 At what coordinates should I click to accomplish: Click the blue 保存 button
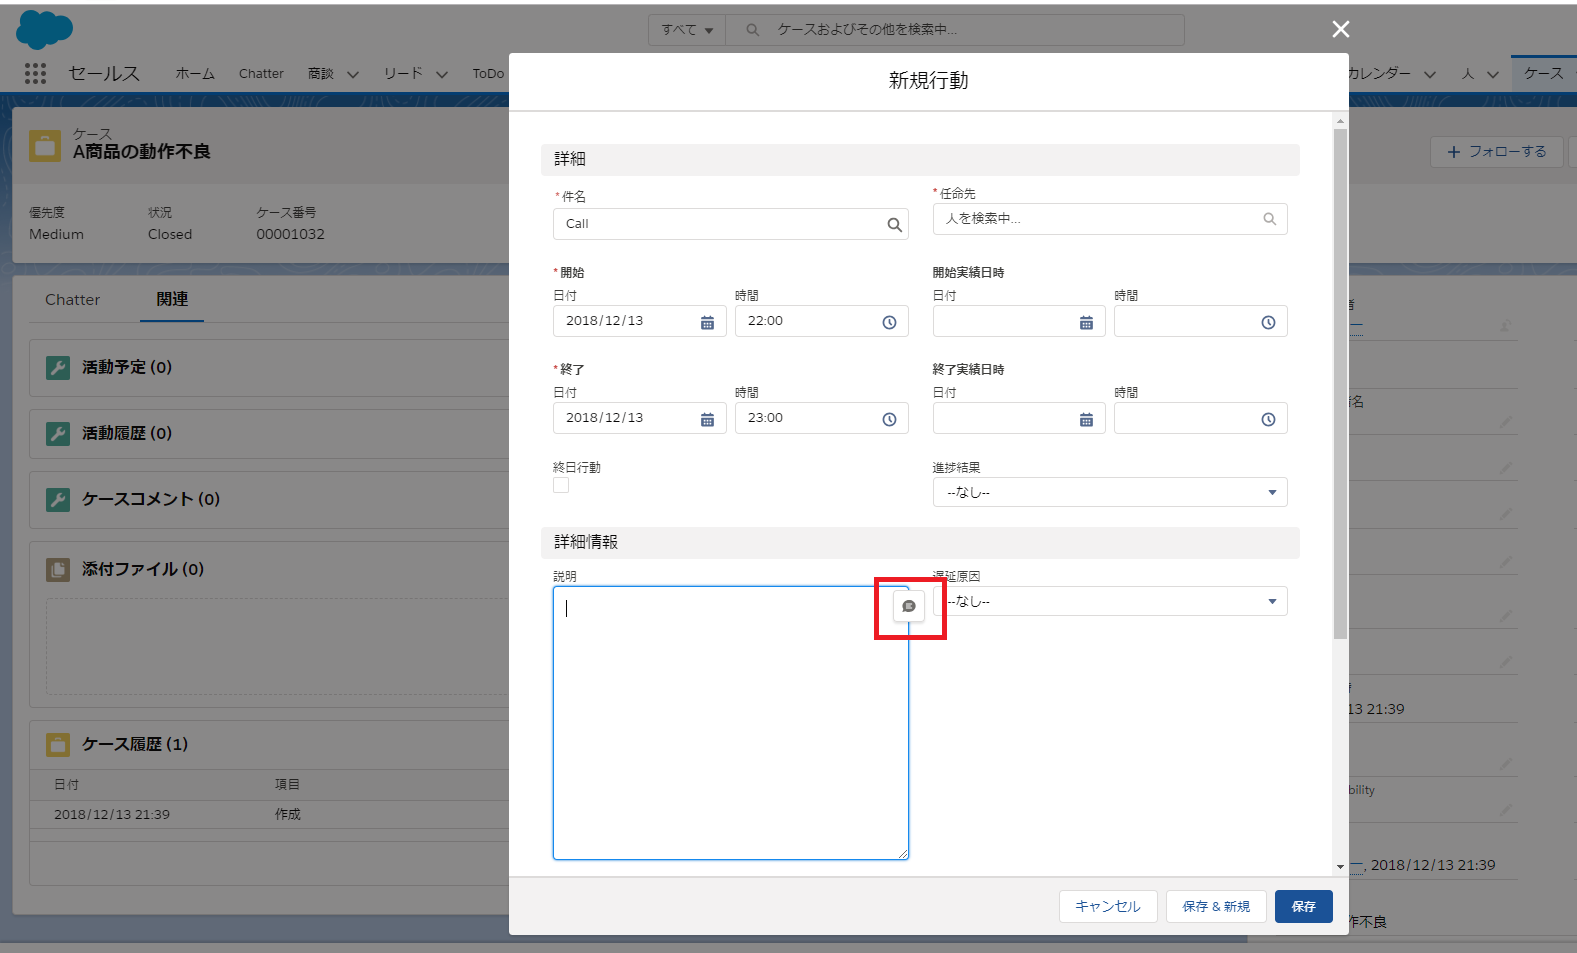click(x=1304, y=906)
